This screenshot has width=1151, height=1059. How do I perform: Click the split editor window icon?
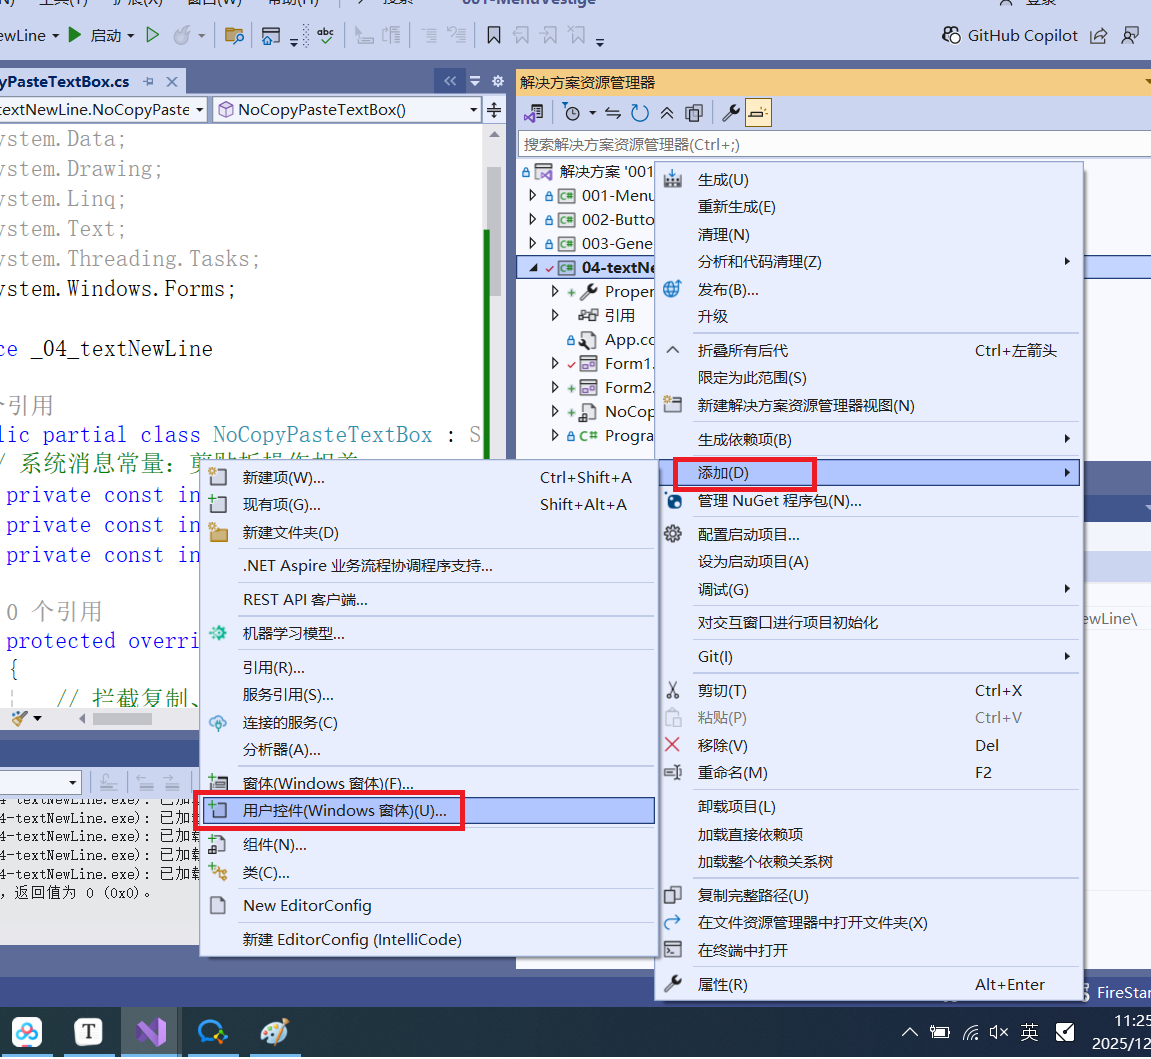(494, 110)
